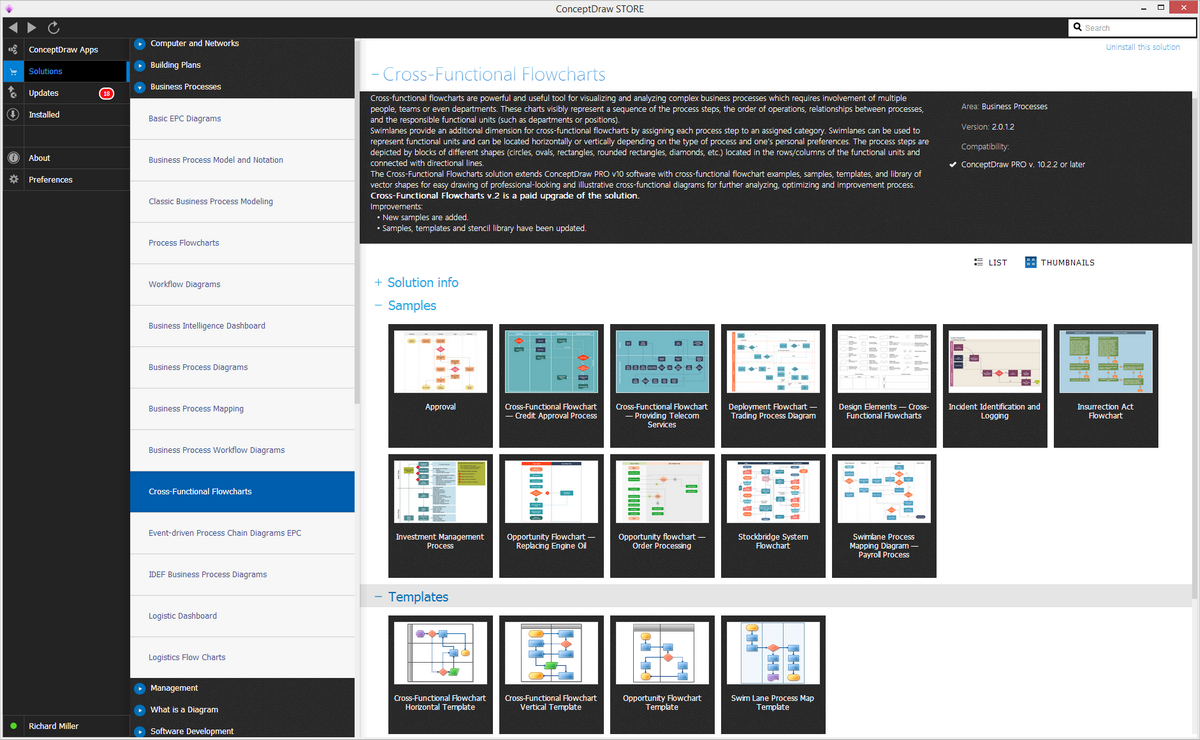Open IDEF Business Process Diagrams
This screenshot has width=1200, height=740.
pos(242,575)
